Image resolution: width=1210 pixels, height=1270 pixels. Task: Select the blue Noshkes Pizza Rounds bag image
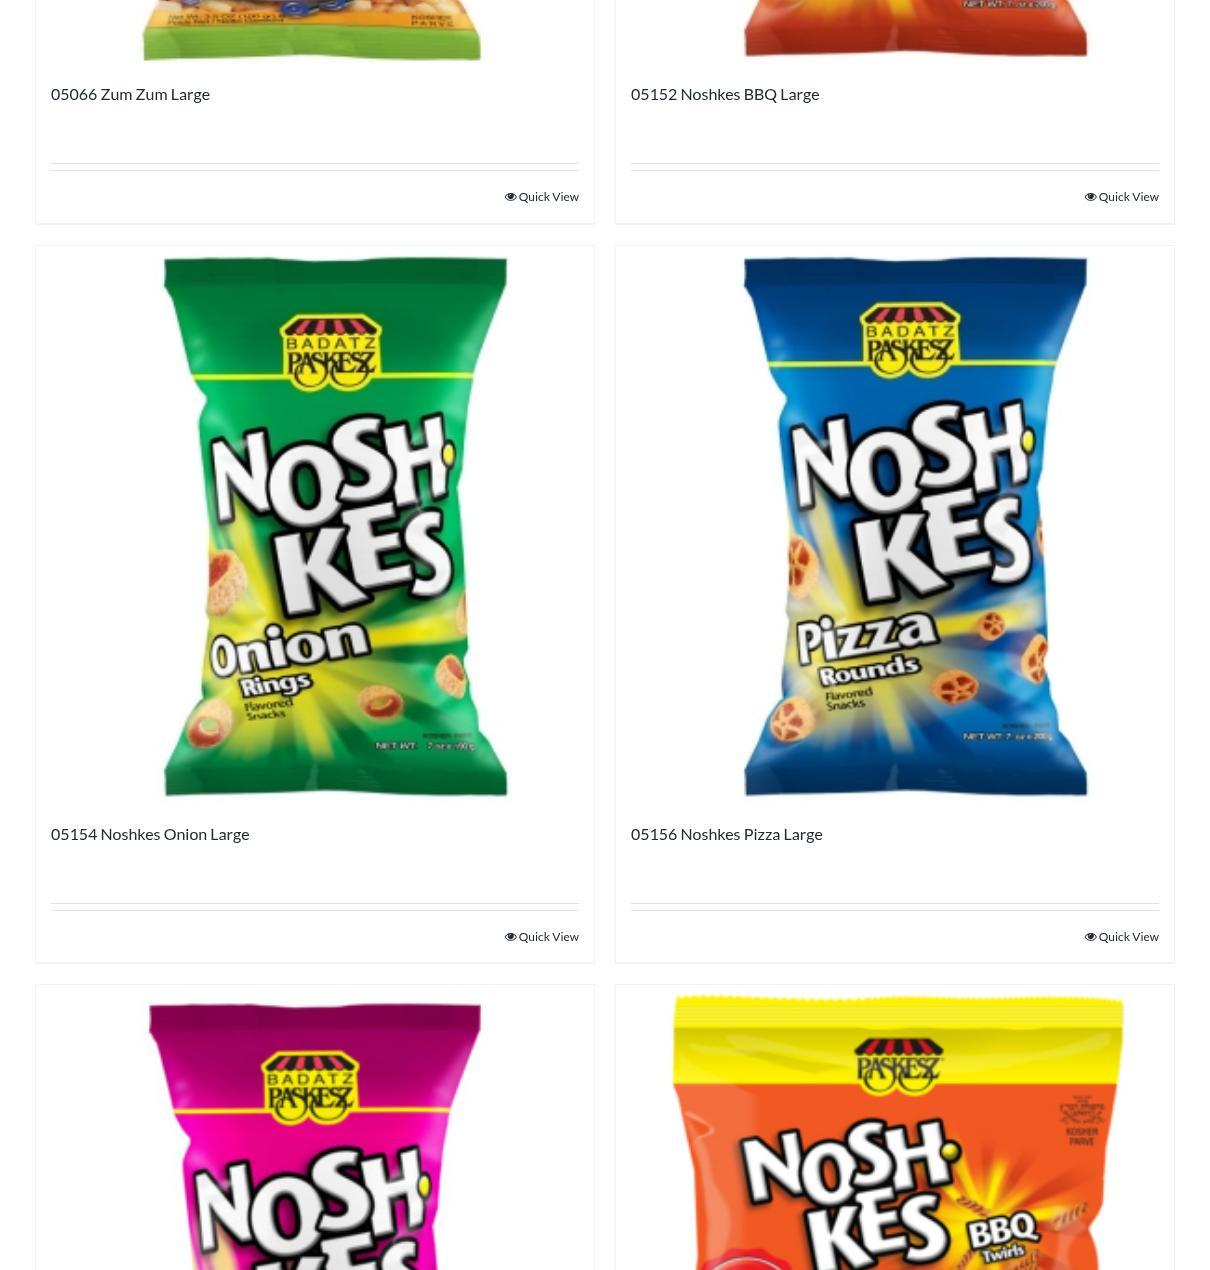tap(915, 527)
